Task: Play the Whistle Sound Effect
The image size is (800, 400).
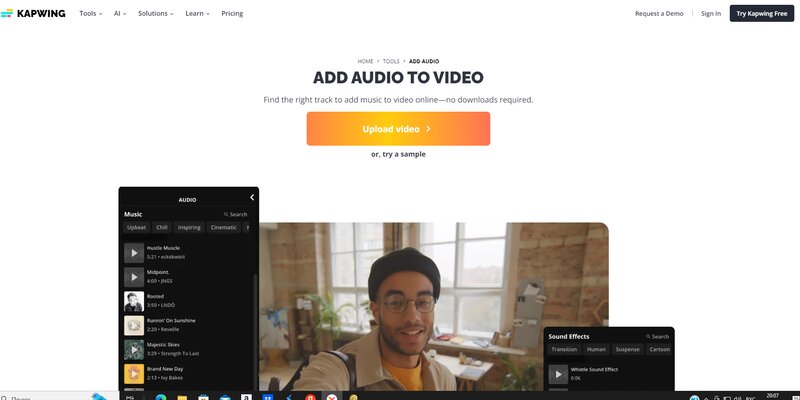Action: [x=558, y=374]
